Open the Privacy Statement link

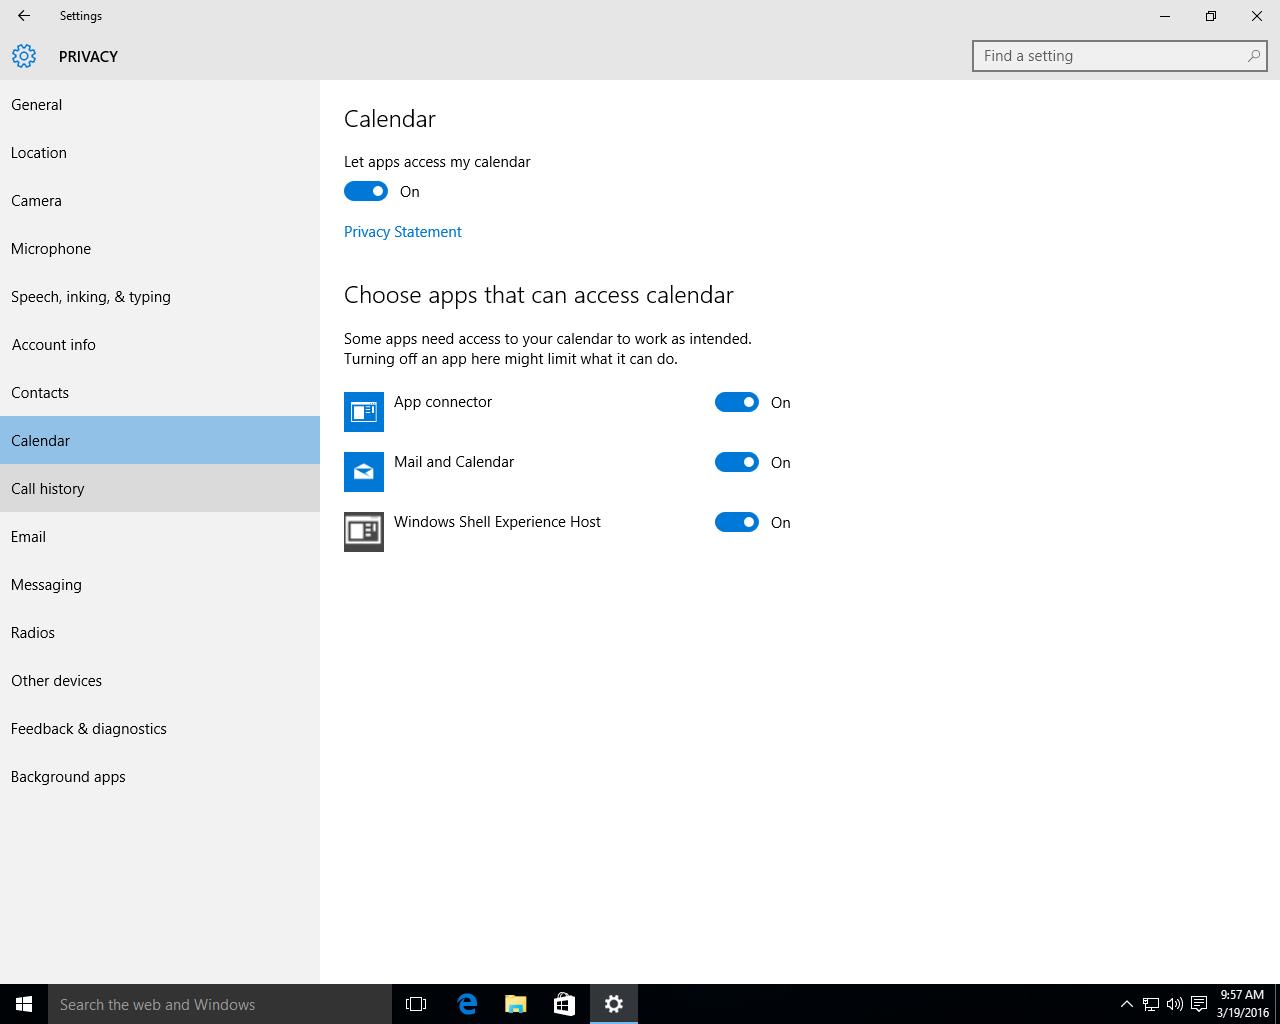point(403,231)
